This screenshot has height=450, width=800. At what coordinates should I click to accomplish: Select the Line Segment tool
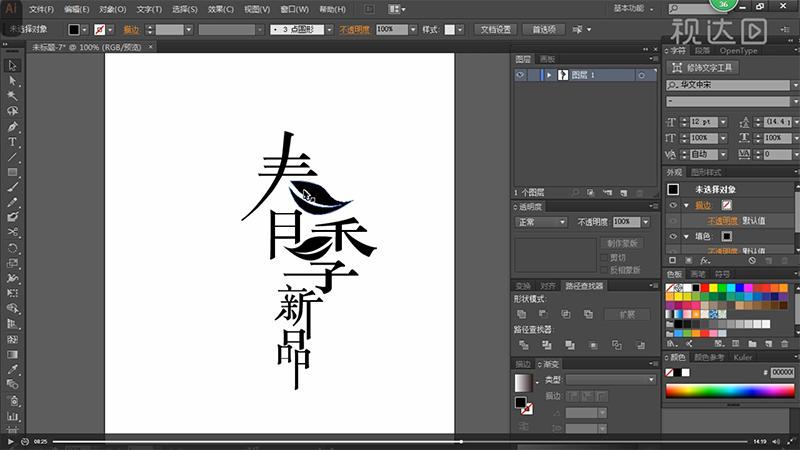13,157
